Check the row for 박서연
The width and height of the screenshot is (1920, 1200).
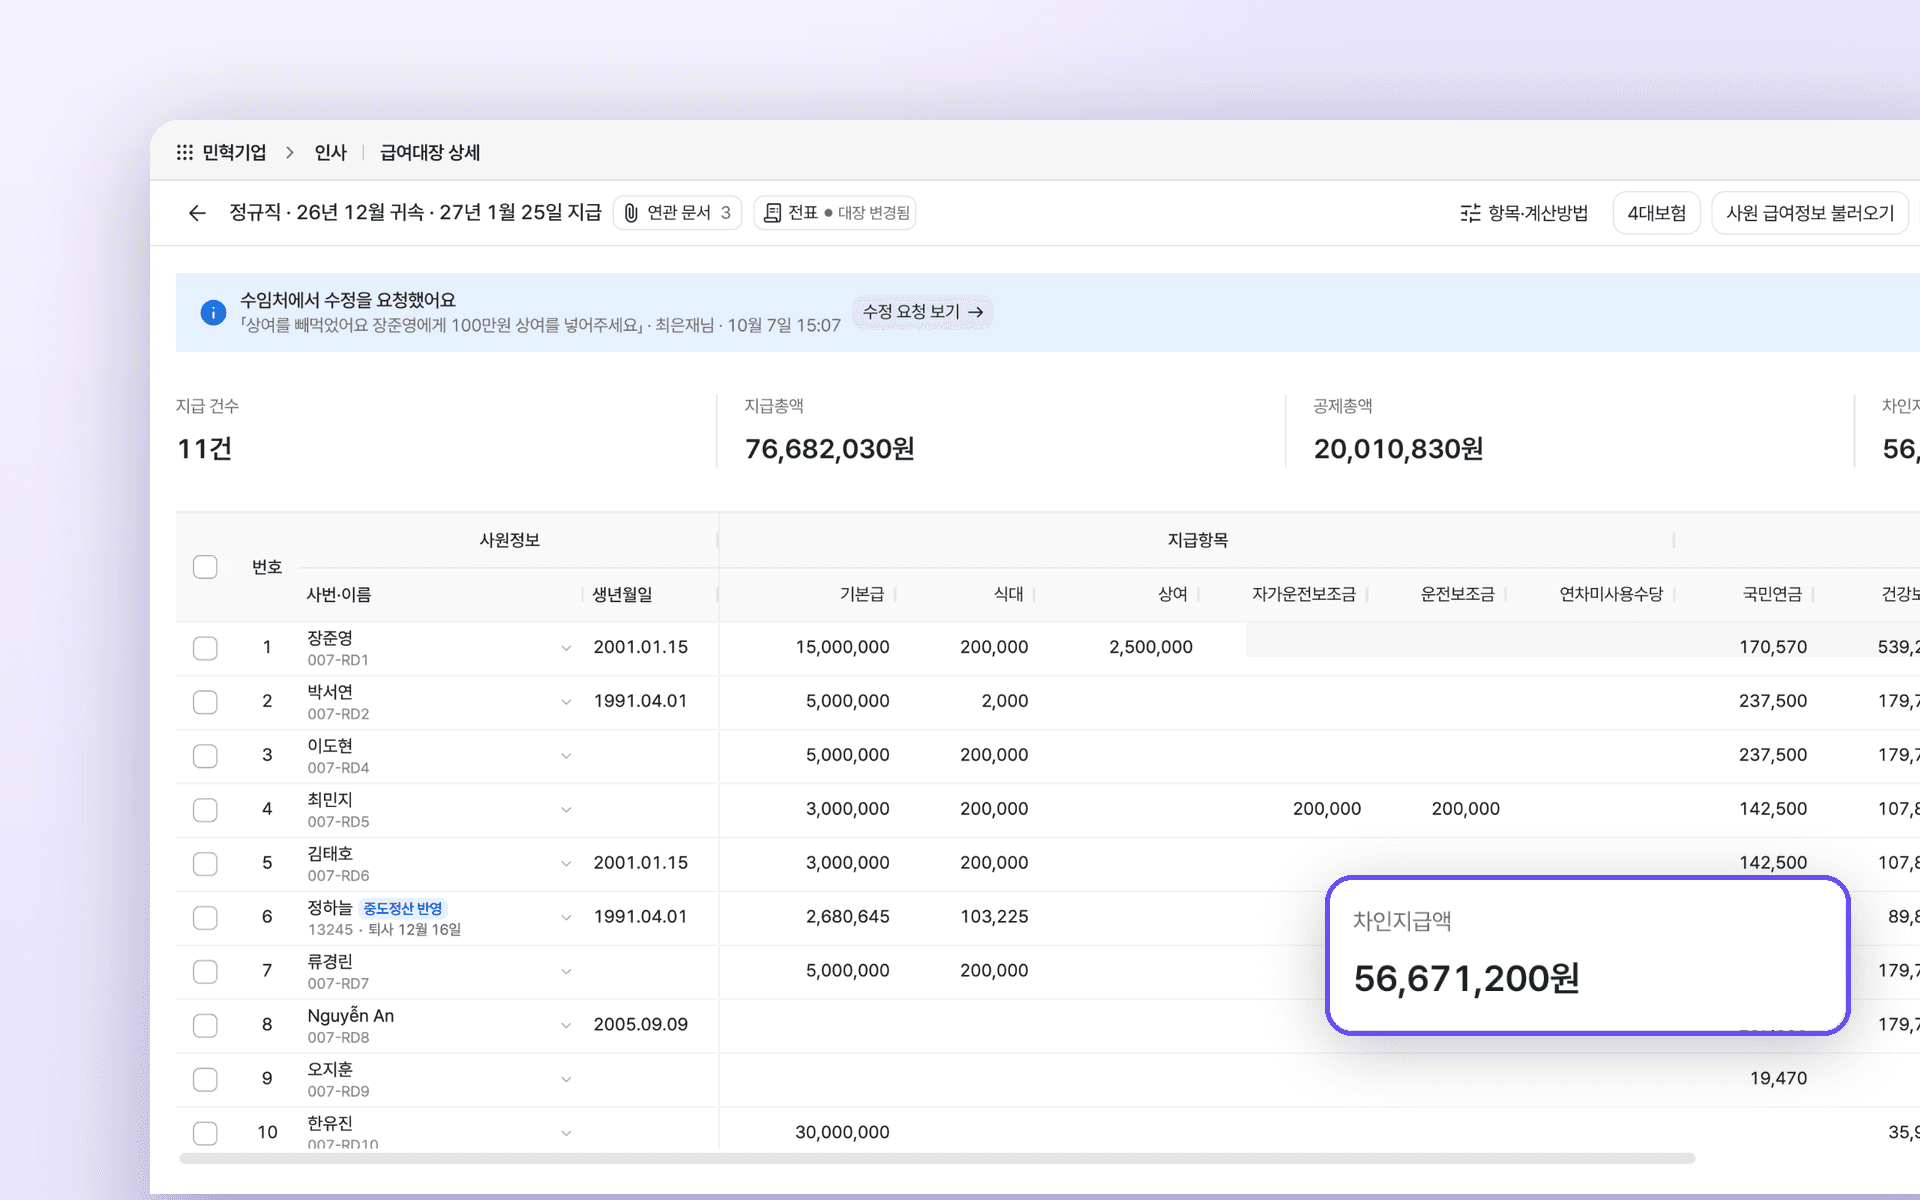coord(205,702)
